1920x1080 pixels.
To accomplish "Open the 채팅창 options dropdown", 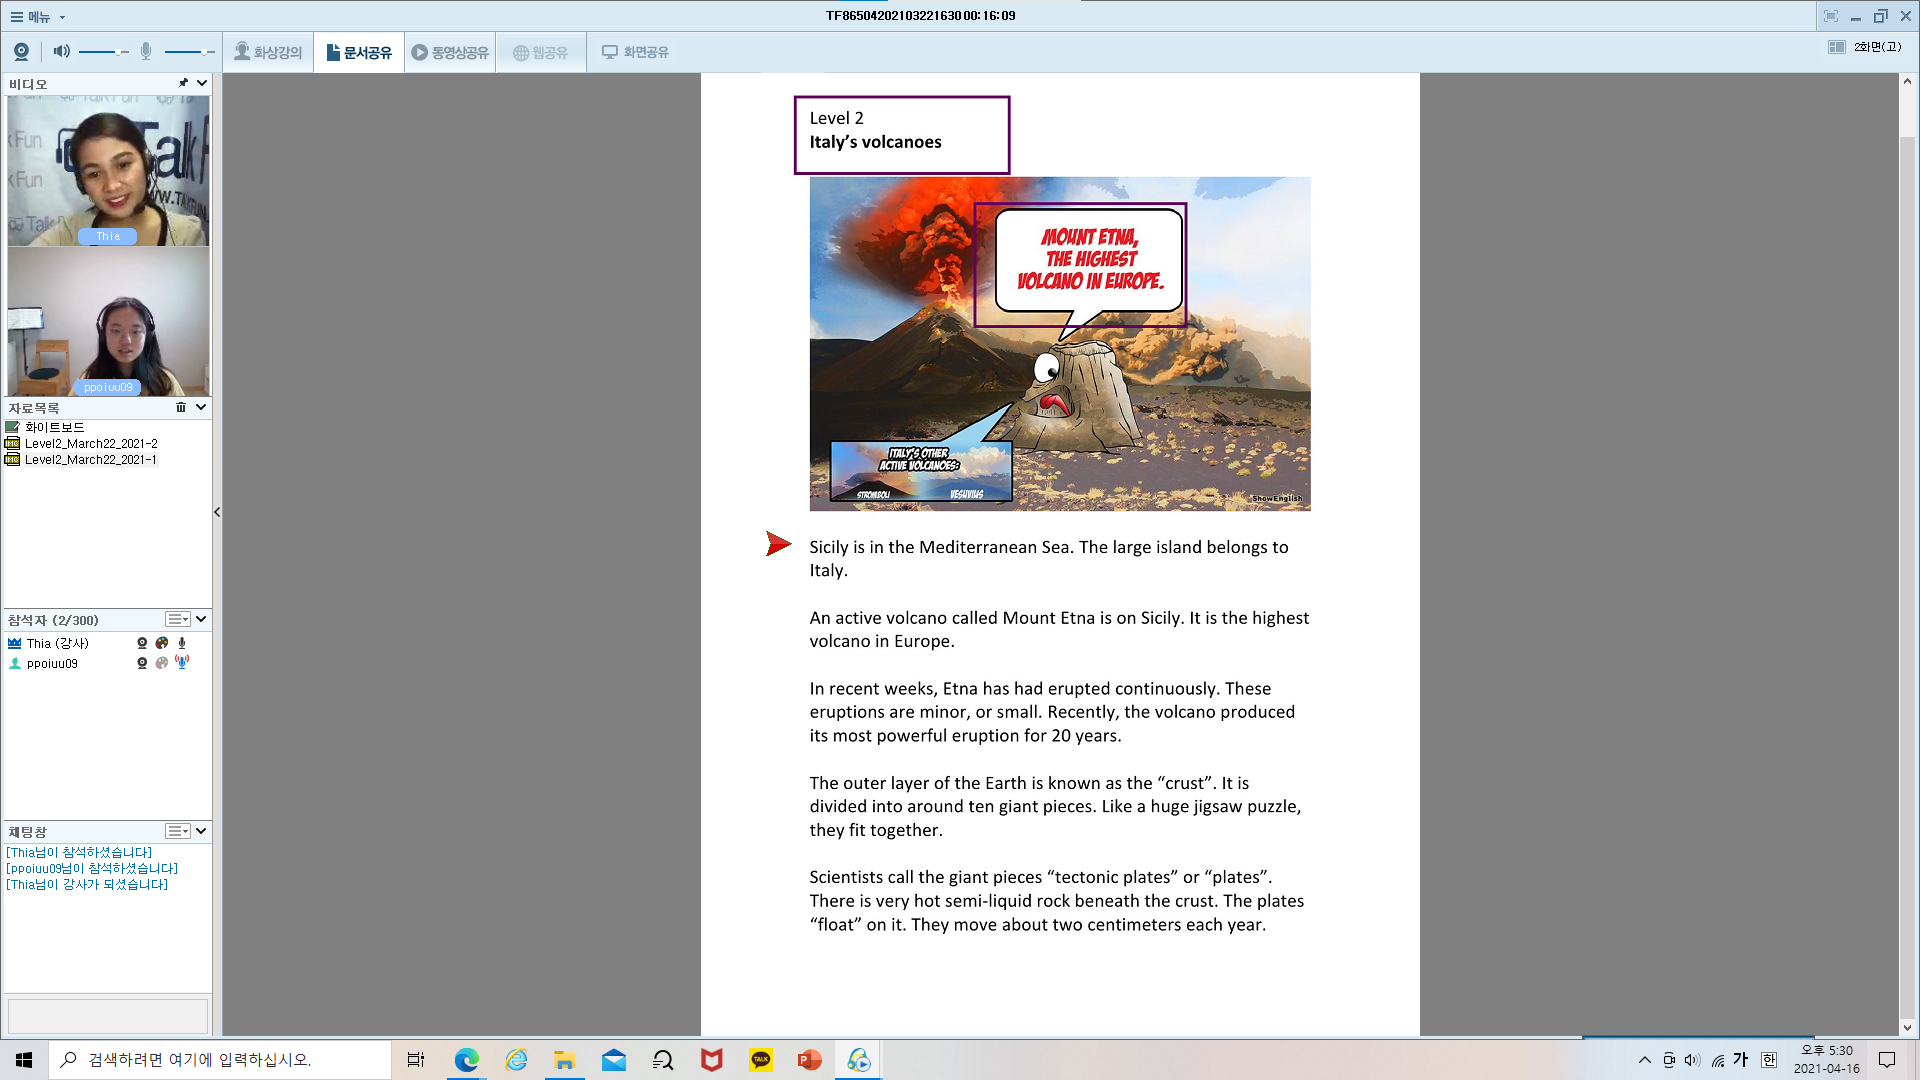I will (178, 831).
